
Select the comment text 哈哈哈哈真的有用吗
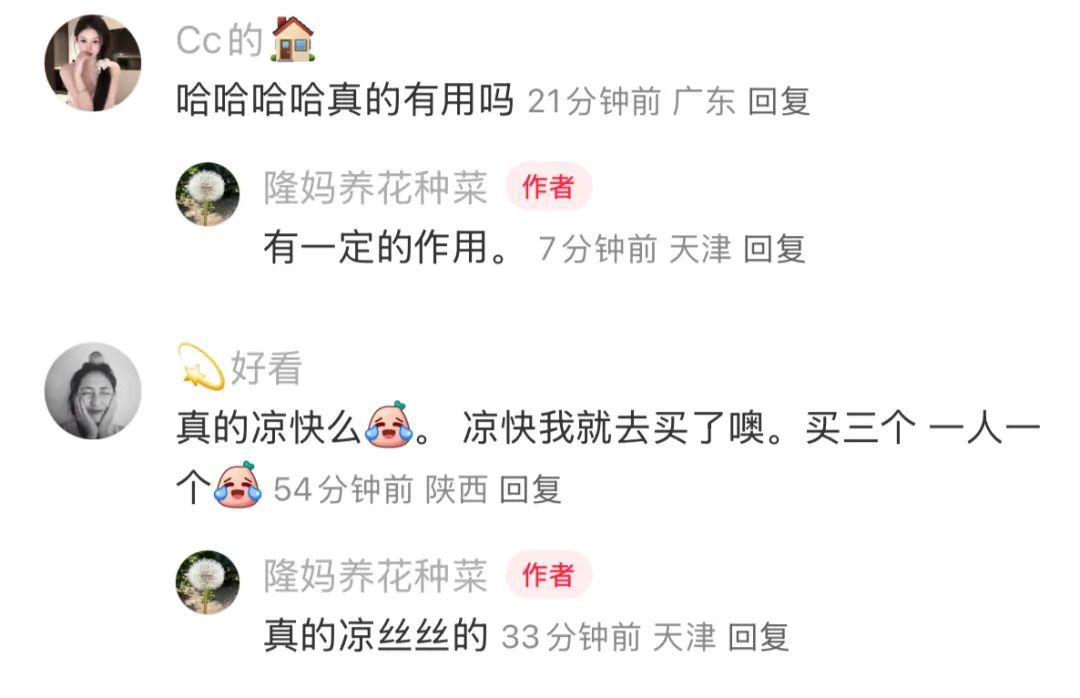345,100
